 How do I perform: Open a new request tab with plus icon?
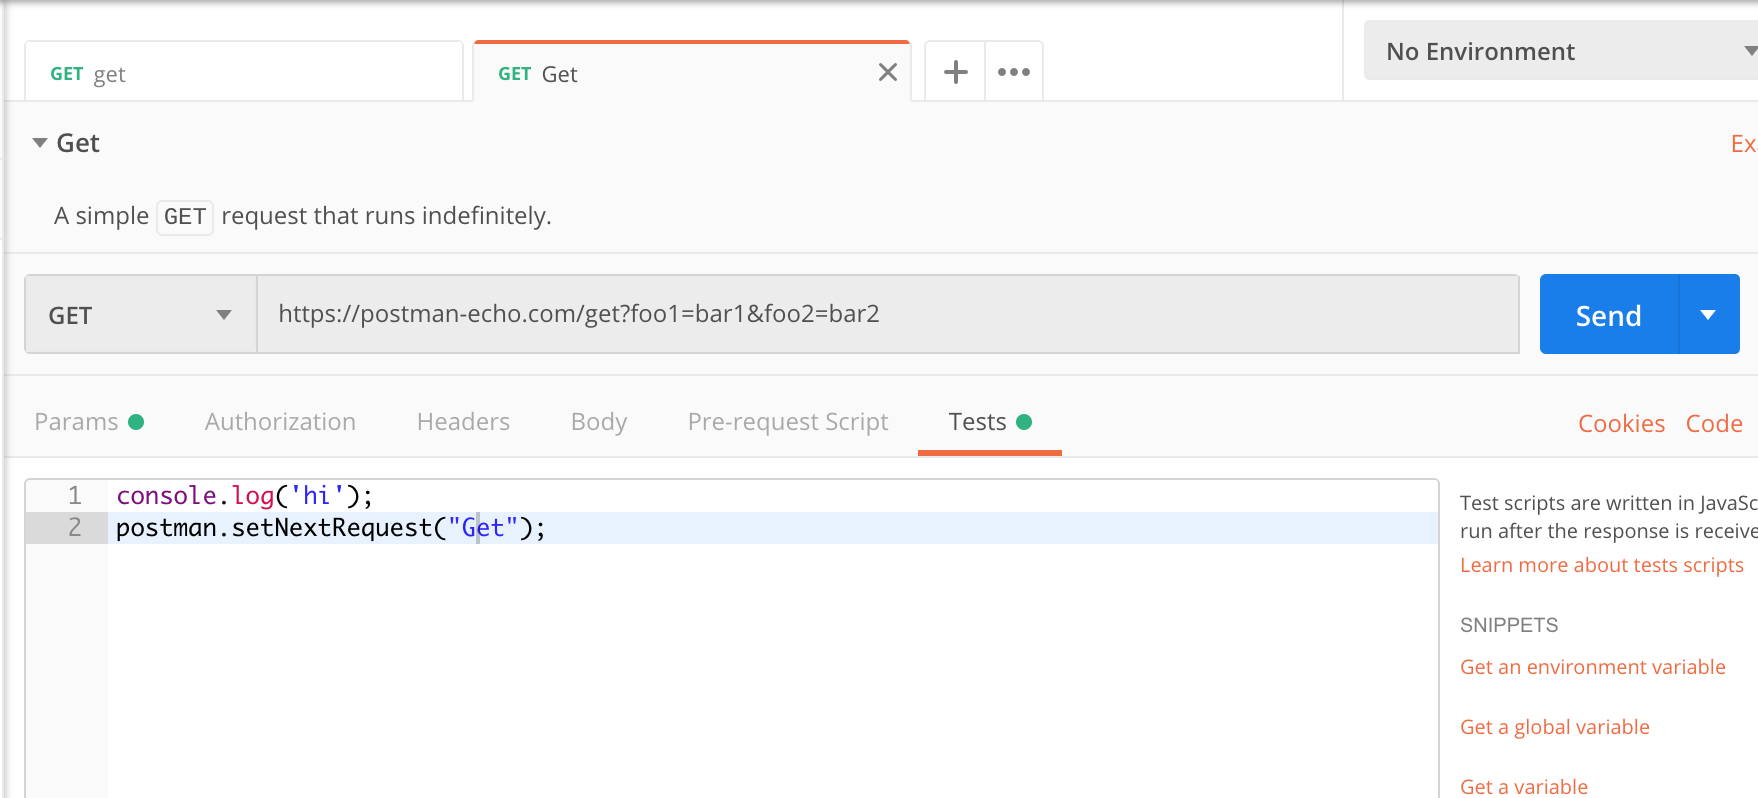click(x=956, y=72)
